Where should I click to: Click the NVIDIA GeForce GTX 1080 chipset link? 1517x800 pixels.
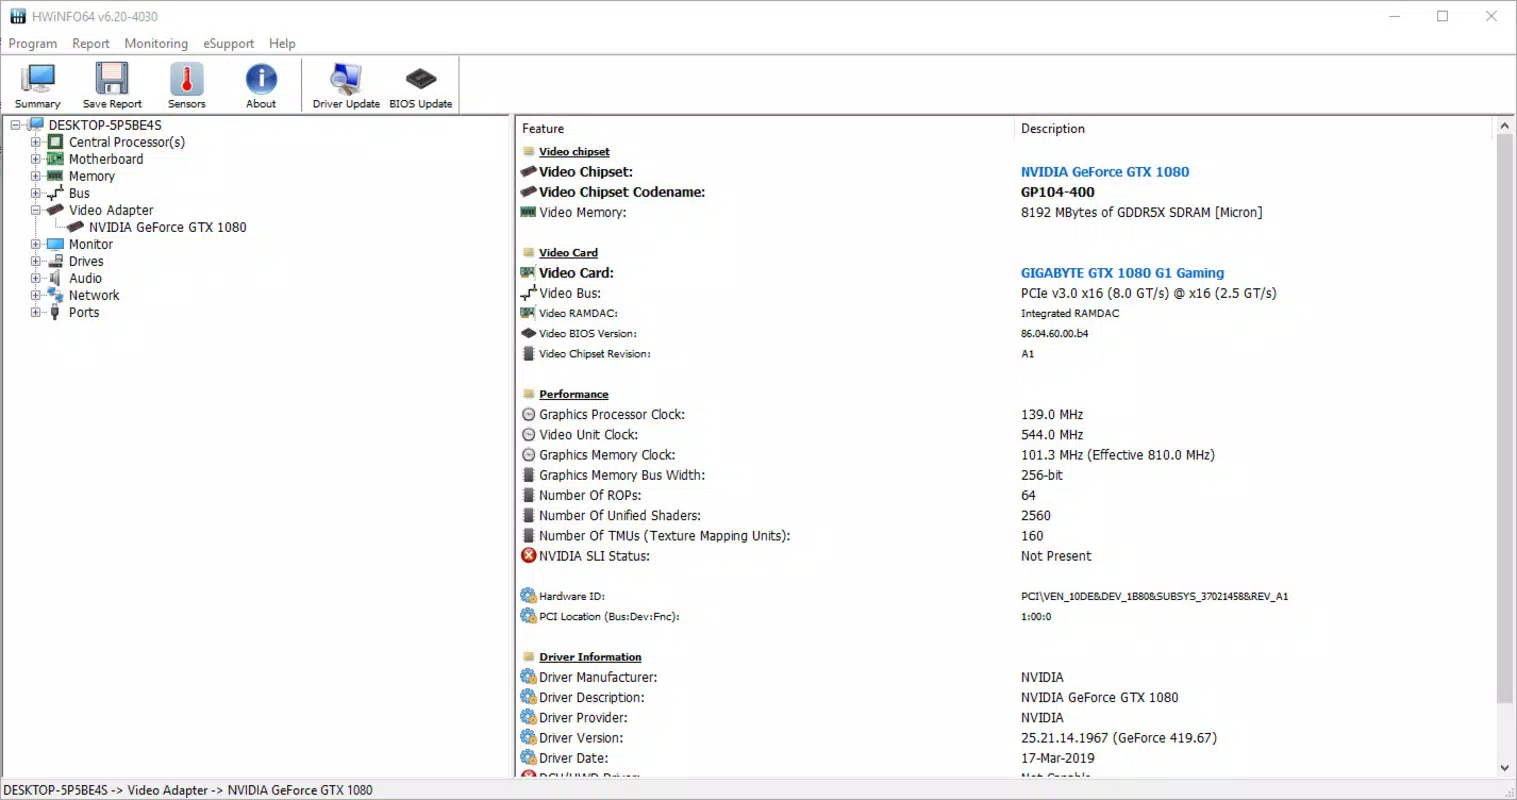coord(1105,172)
